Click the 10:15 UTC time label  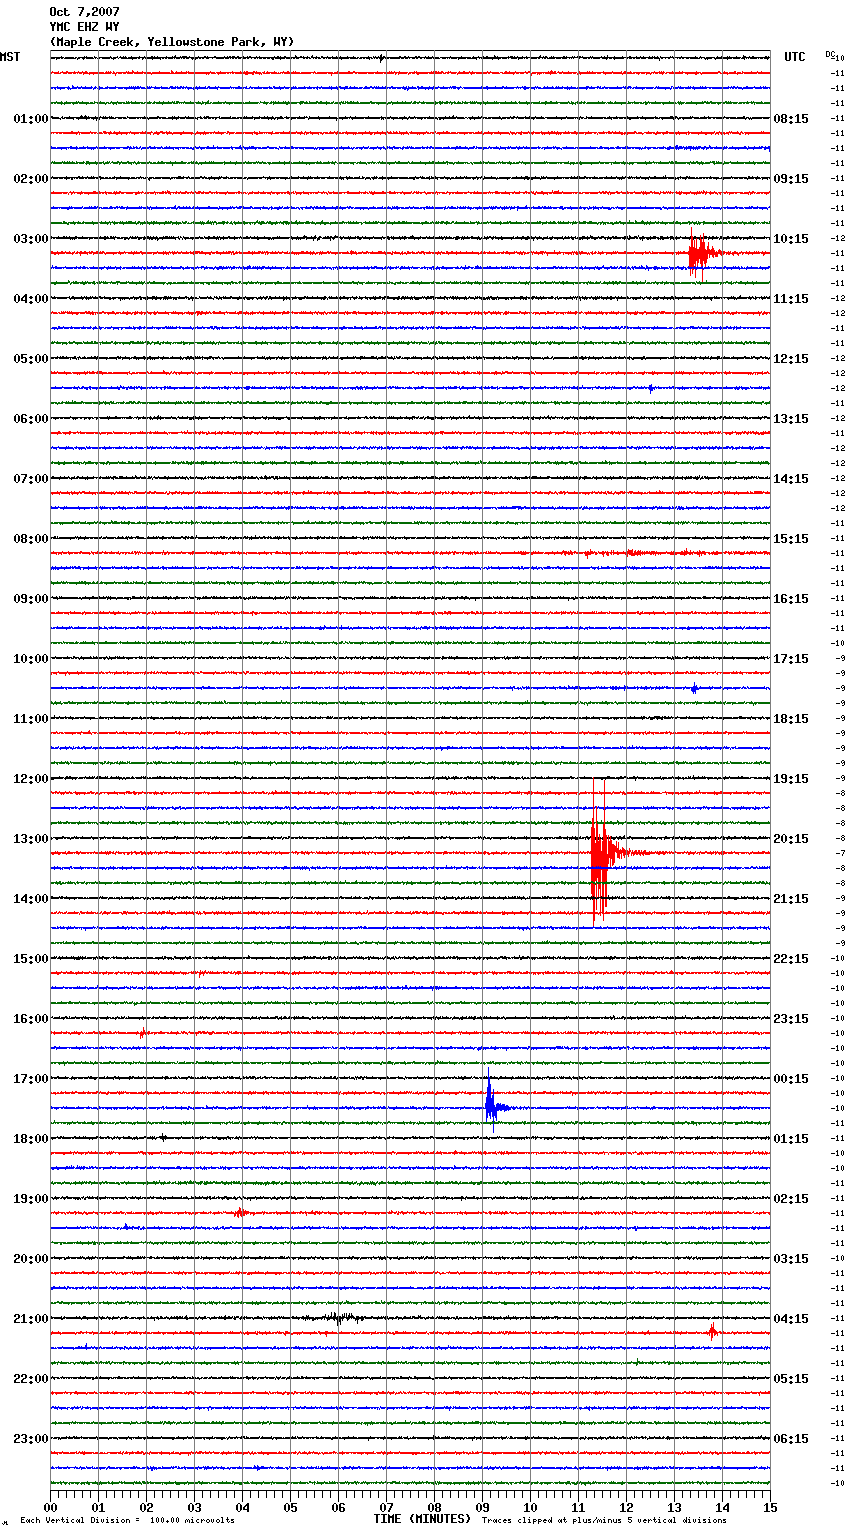click(791, 239)
